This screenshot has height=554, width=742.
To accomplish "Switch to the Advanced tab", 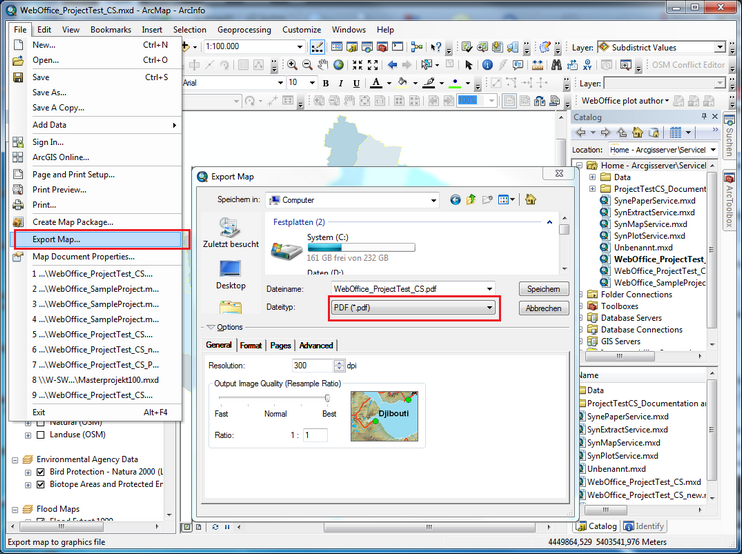I will [x=316, y=345].
